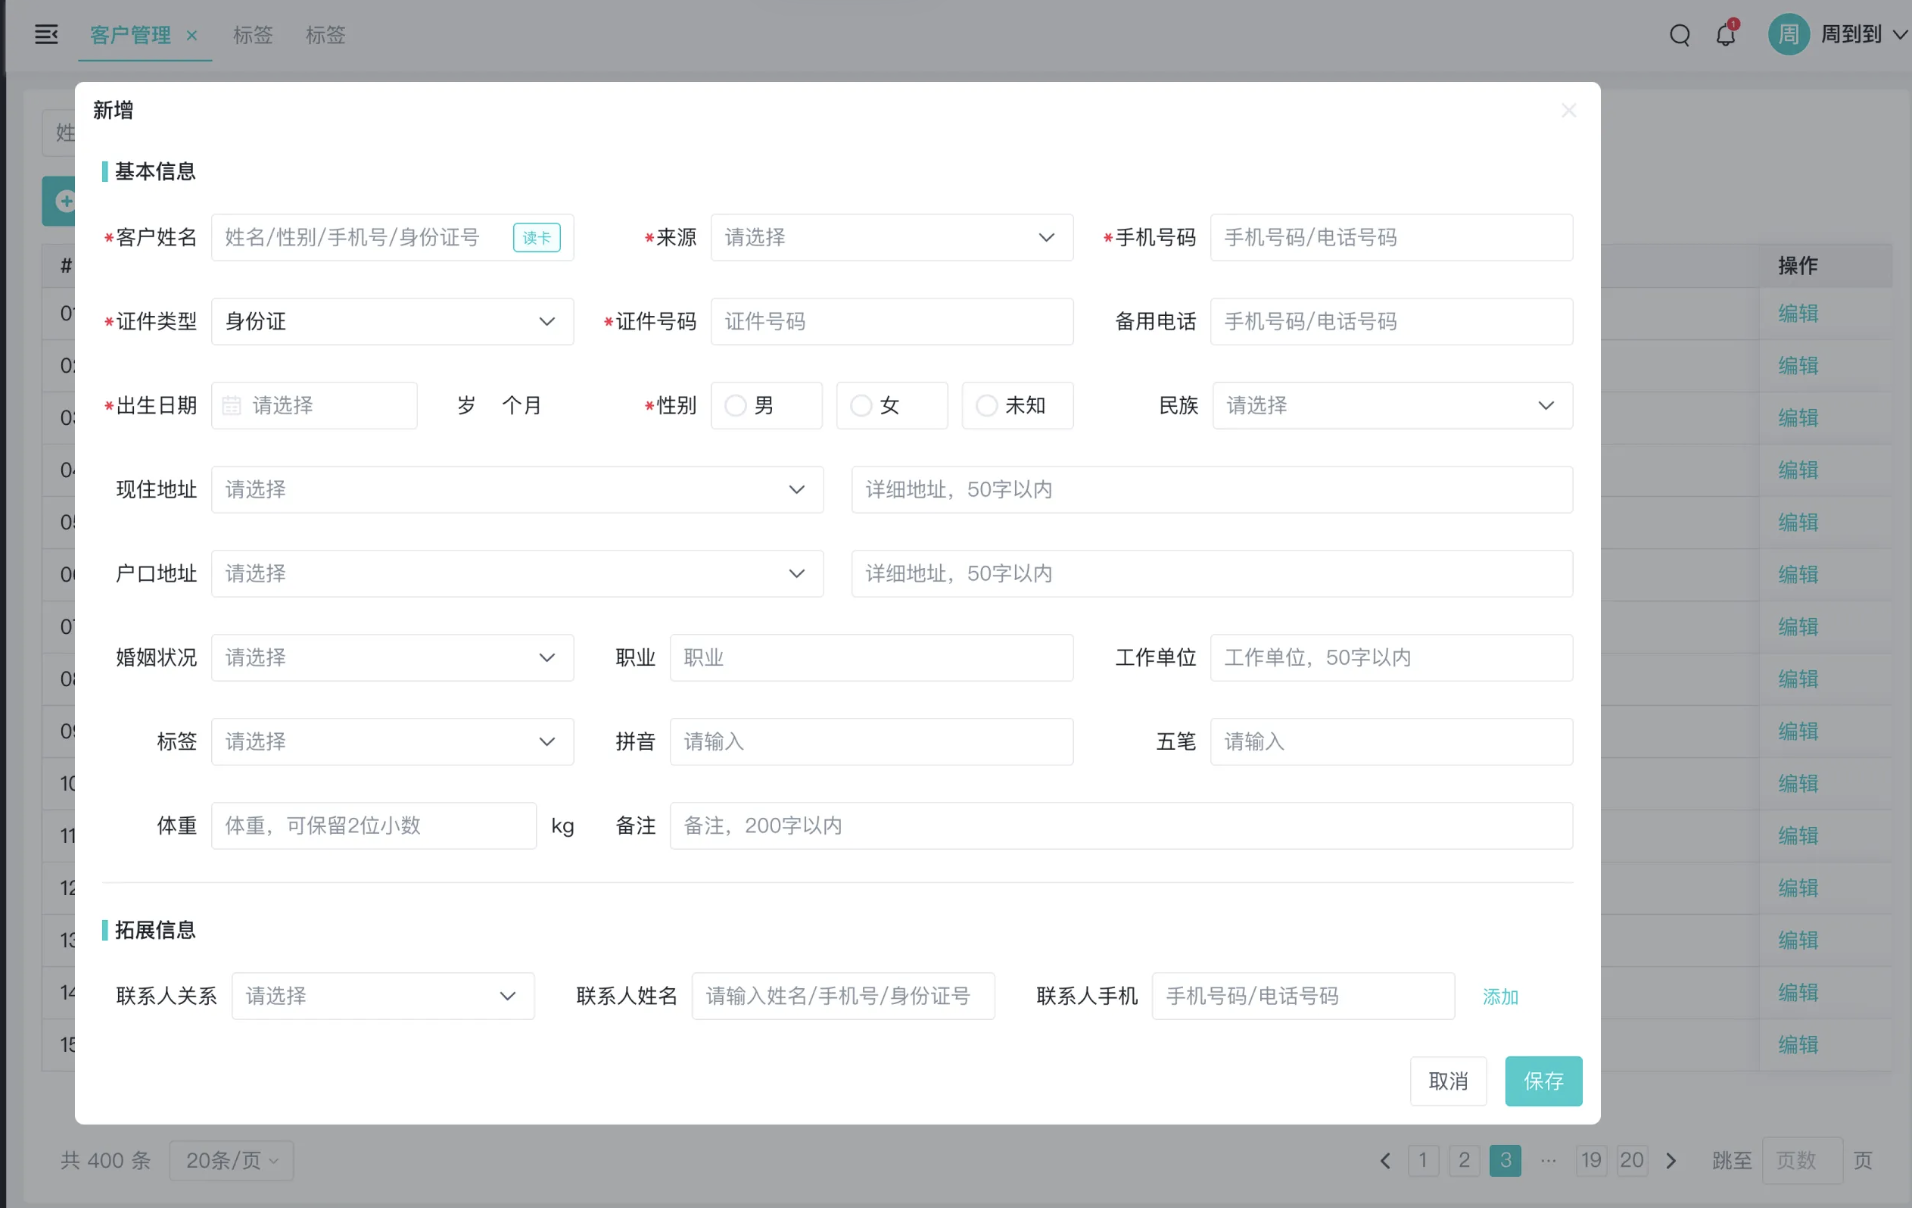Expand the 婚姻状况 dropdown
The width and height of the screenshot is (1912, 1208).
coord(393,657)
